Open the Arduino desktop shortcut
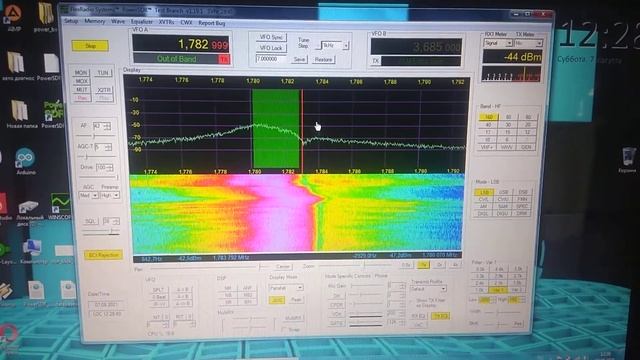The width and height of the screenshot is (640, 360). click(x=25, y=161)
